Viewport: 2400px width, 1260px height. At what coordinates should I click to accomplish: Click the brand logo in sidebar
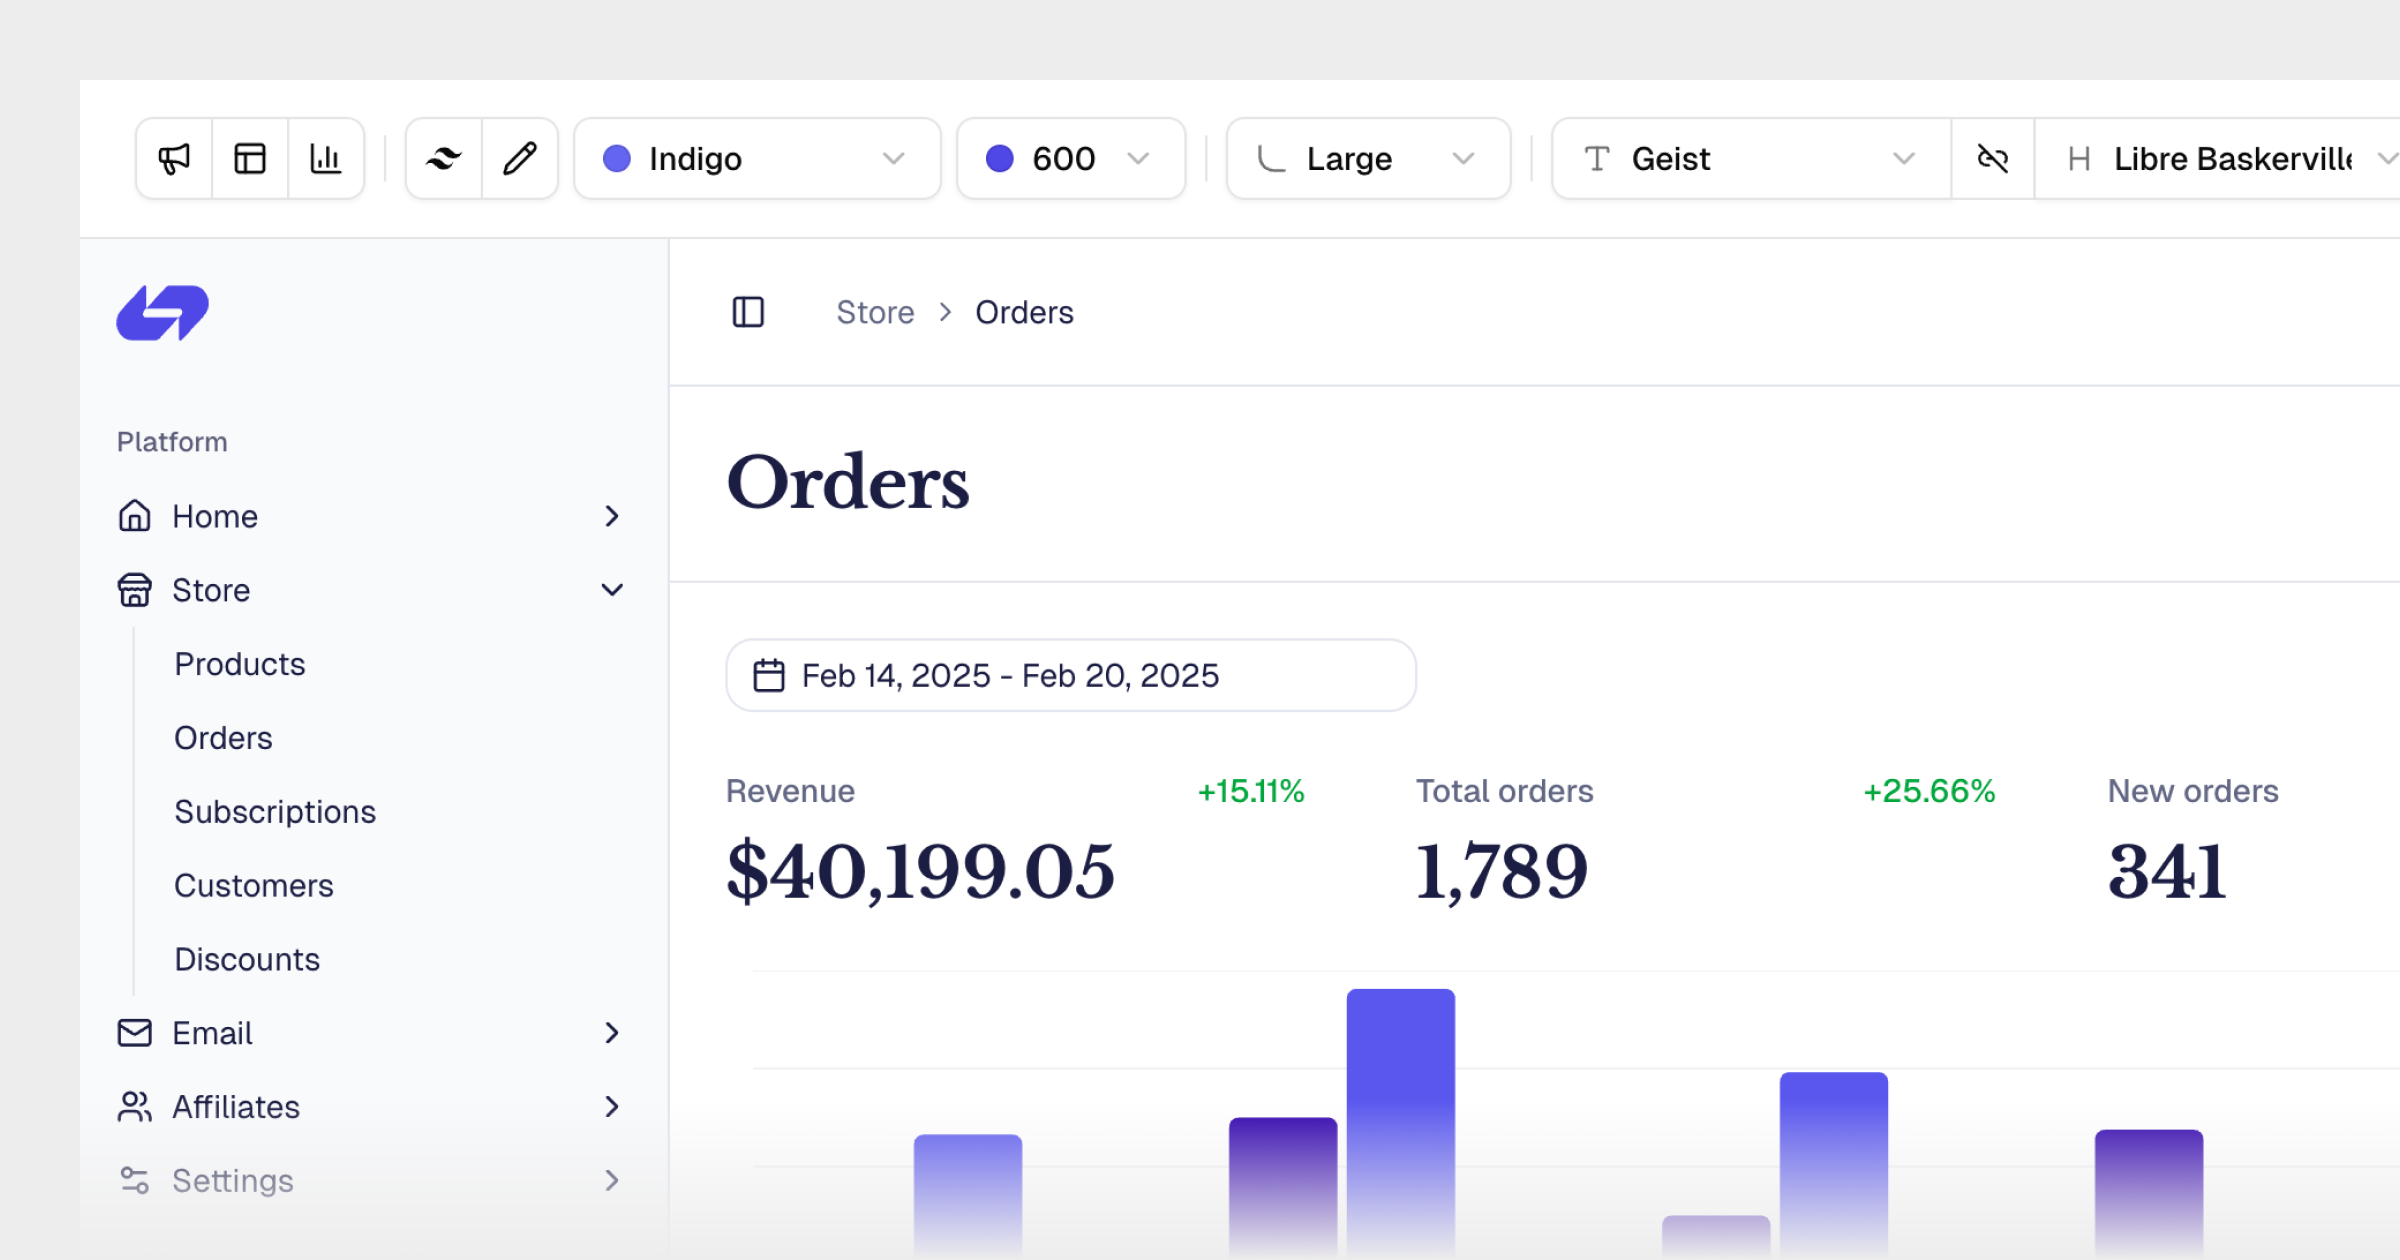(x=163, y=313)
